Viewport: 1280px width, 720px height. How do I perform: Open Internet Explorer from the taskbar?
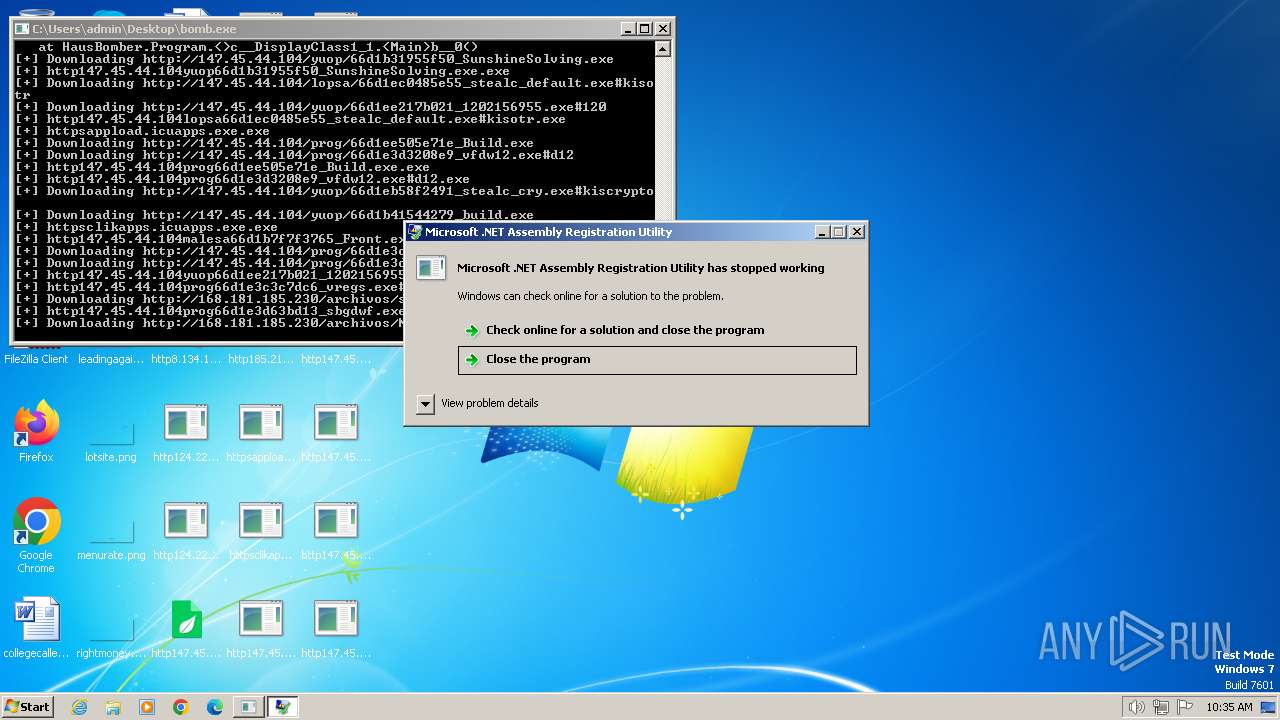[x=79, y=707]
